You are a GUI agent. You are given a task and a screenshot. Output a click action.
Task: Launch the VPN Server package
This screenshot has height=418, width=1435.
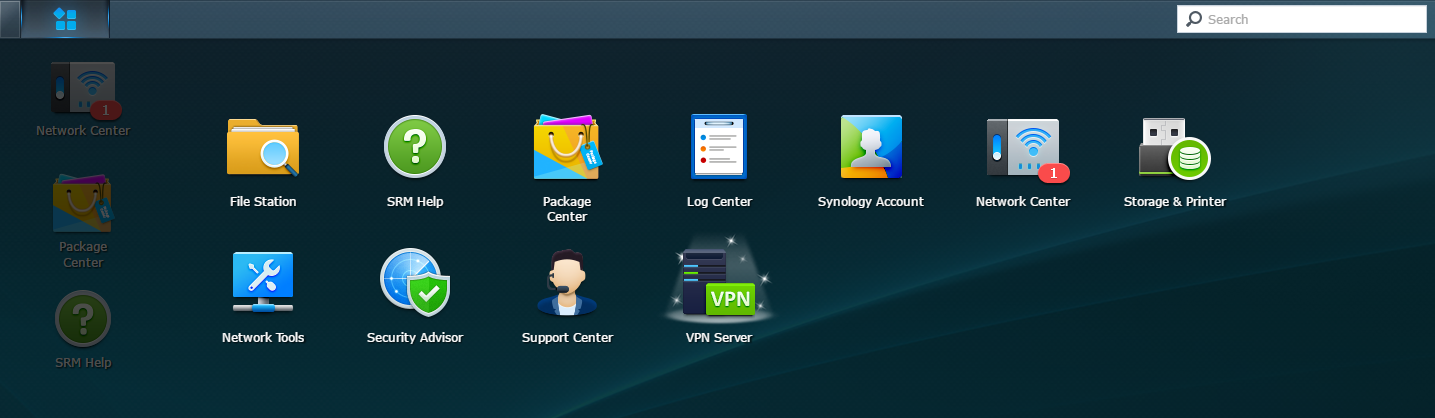719,283
